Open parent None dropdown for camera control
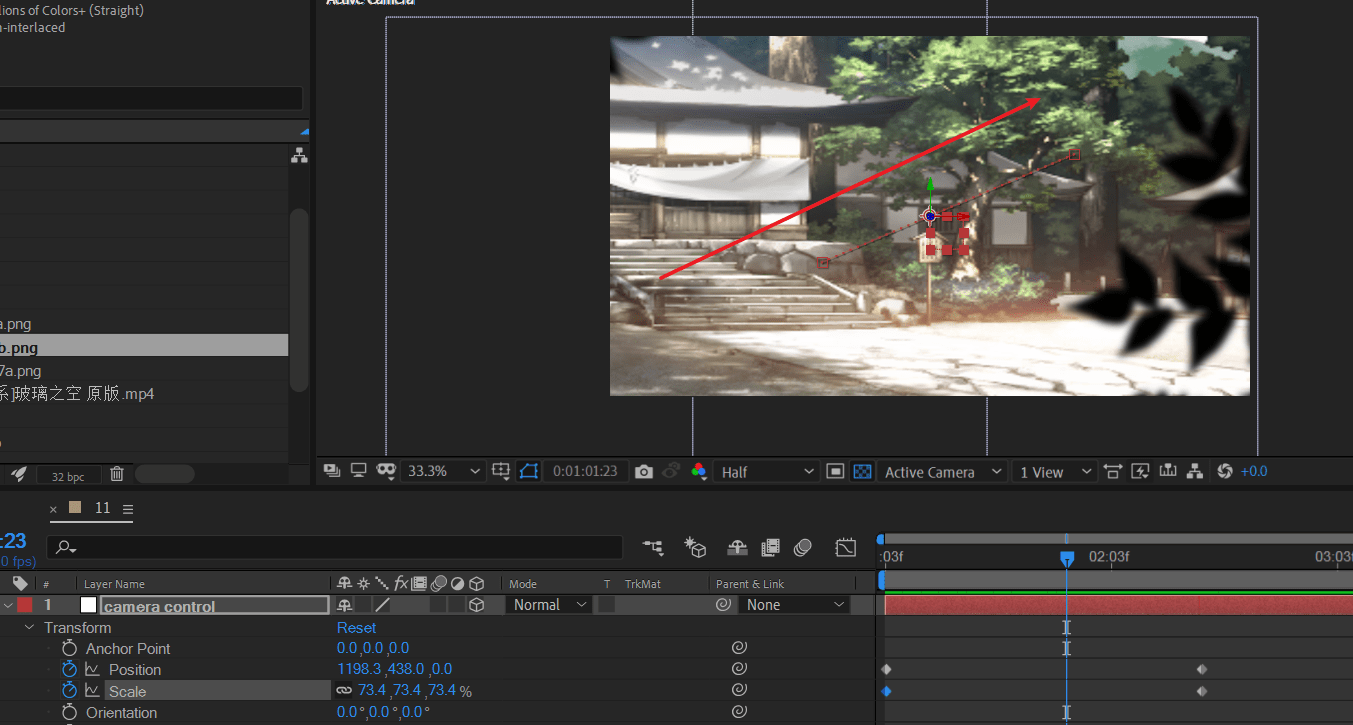1353x725 pixels. tap(796, 604)
